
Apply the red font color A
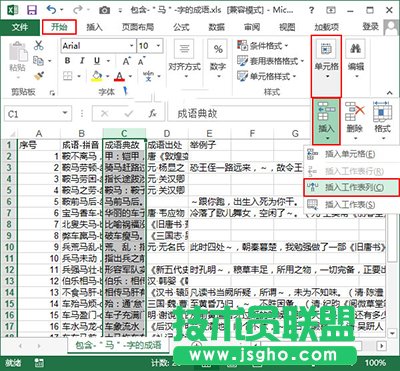pos(119,76)
